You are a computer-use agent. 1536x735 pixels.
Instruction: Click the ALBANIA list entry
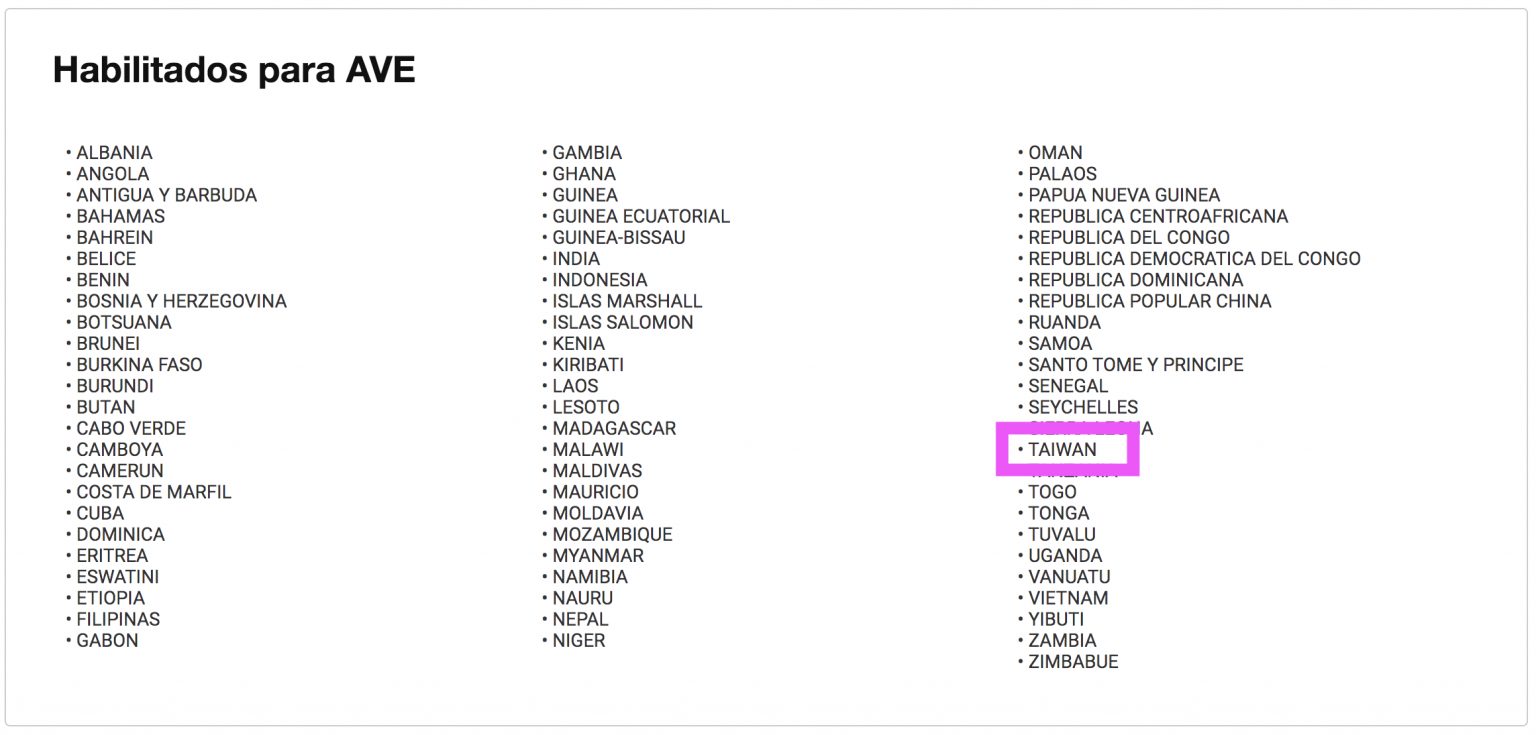pyautogui.click(x=114, y=153)
